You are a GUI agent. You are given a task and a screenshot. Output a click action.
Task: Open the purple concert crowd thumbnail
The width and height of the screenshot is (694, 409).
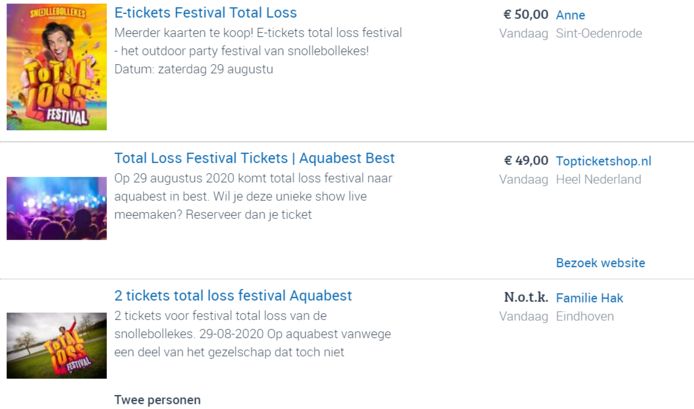click(x=56, y=207)
